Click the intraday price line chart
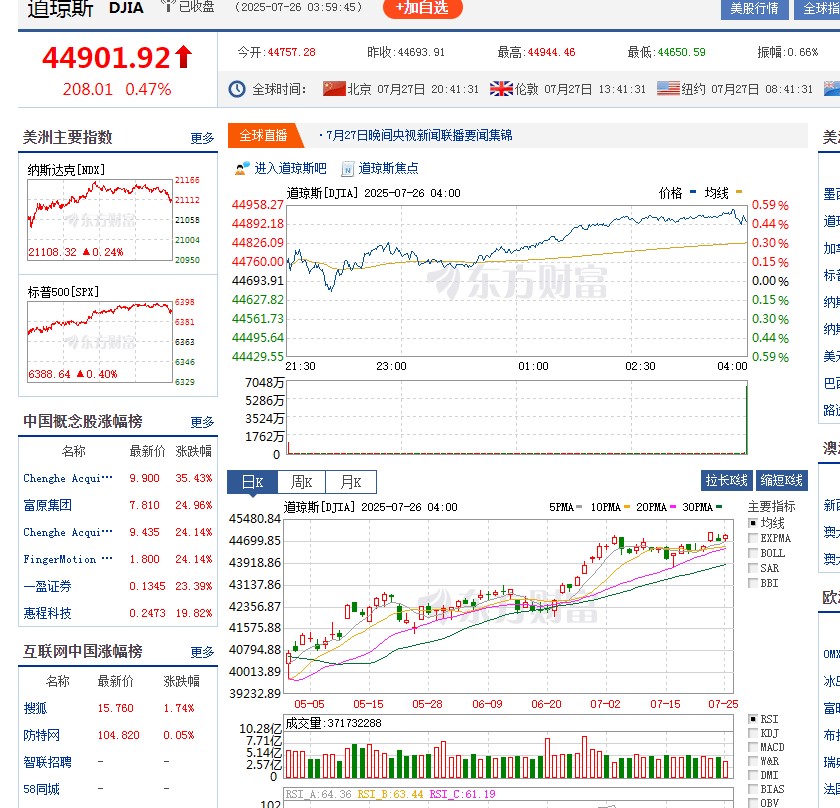 pos(517,281)
